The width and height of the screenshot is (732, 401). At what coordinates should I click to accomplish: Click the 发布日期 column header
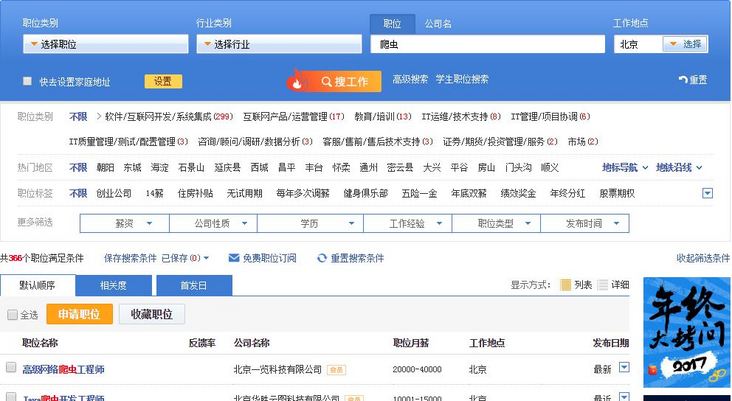coord(611,343)
